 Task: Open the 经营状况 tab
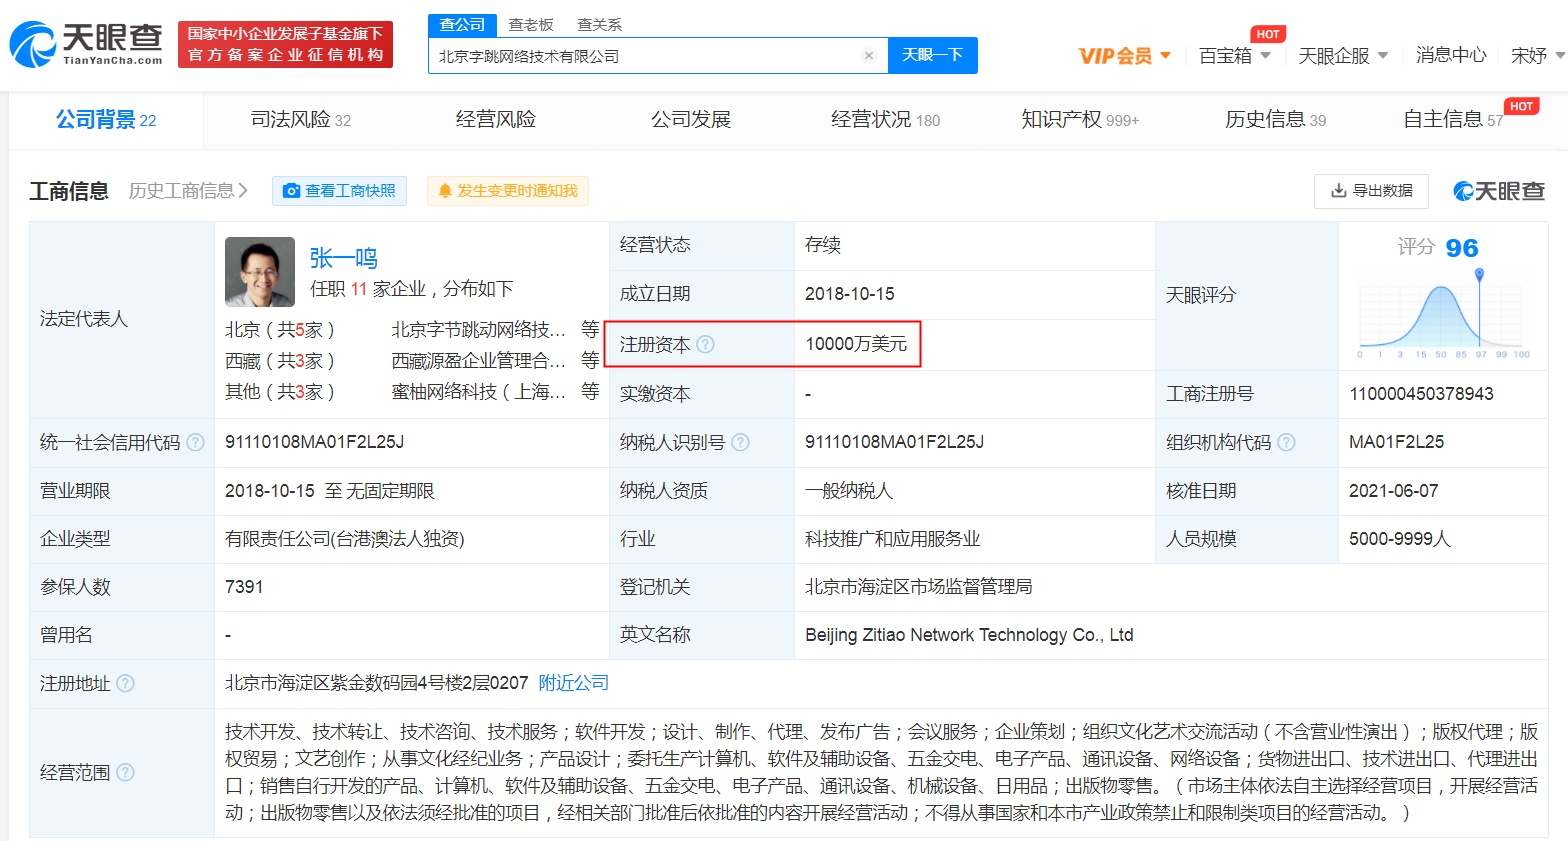click(885, 120)
